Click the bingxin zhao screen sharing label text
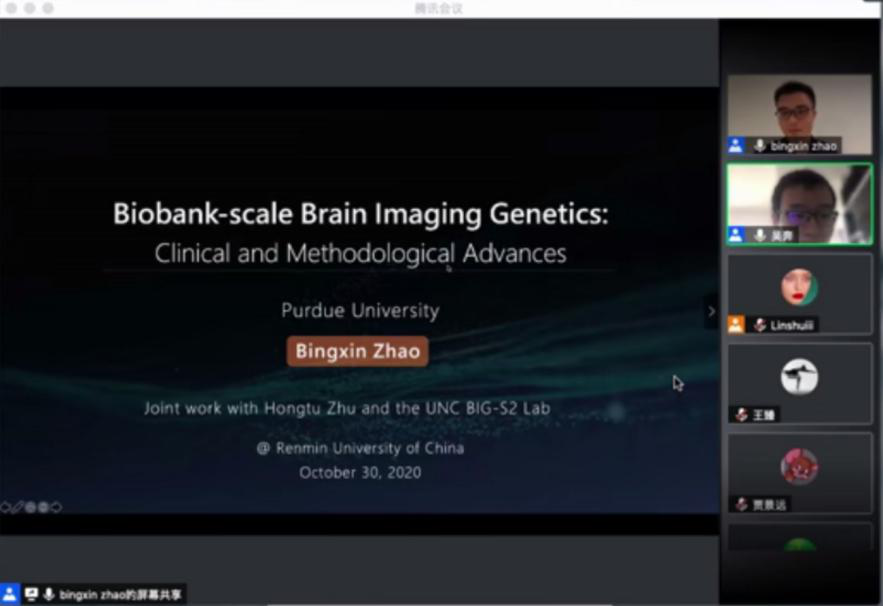This screenshot has height=606, width=883. tap(119, 594)
